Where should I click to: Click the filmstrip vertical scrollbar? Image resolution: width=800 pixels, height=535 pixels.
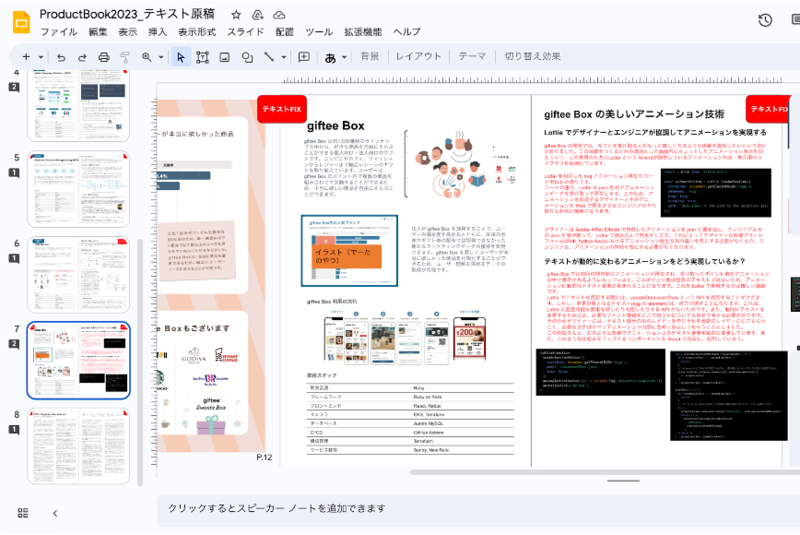click(140, 362)
